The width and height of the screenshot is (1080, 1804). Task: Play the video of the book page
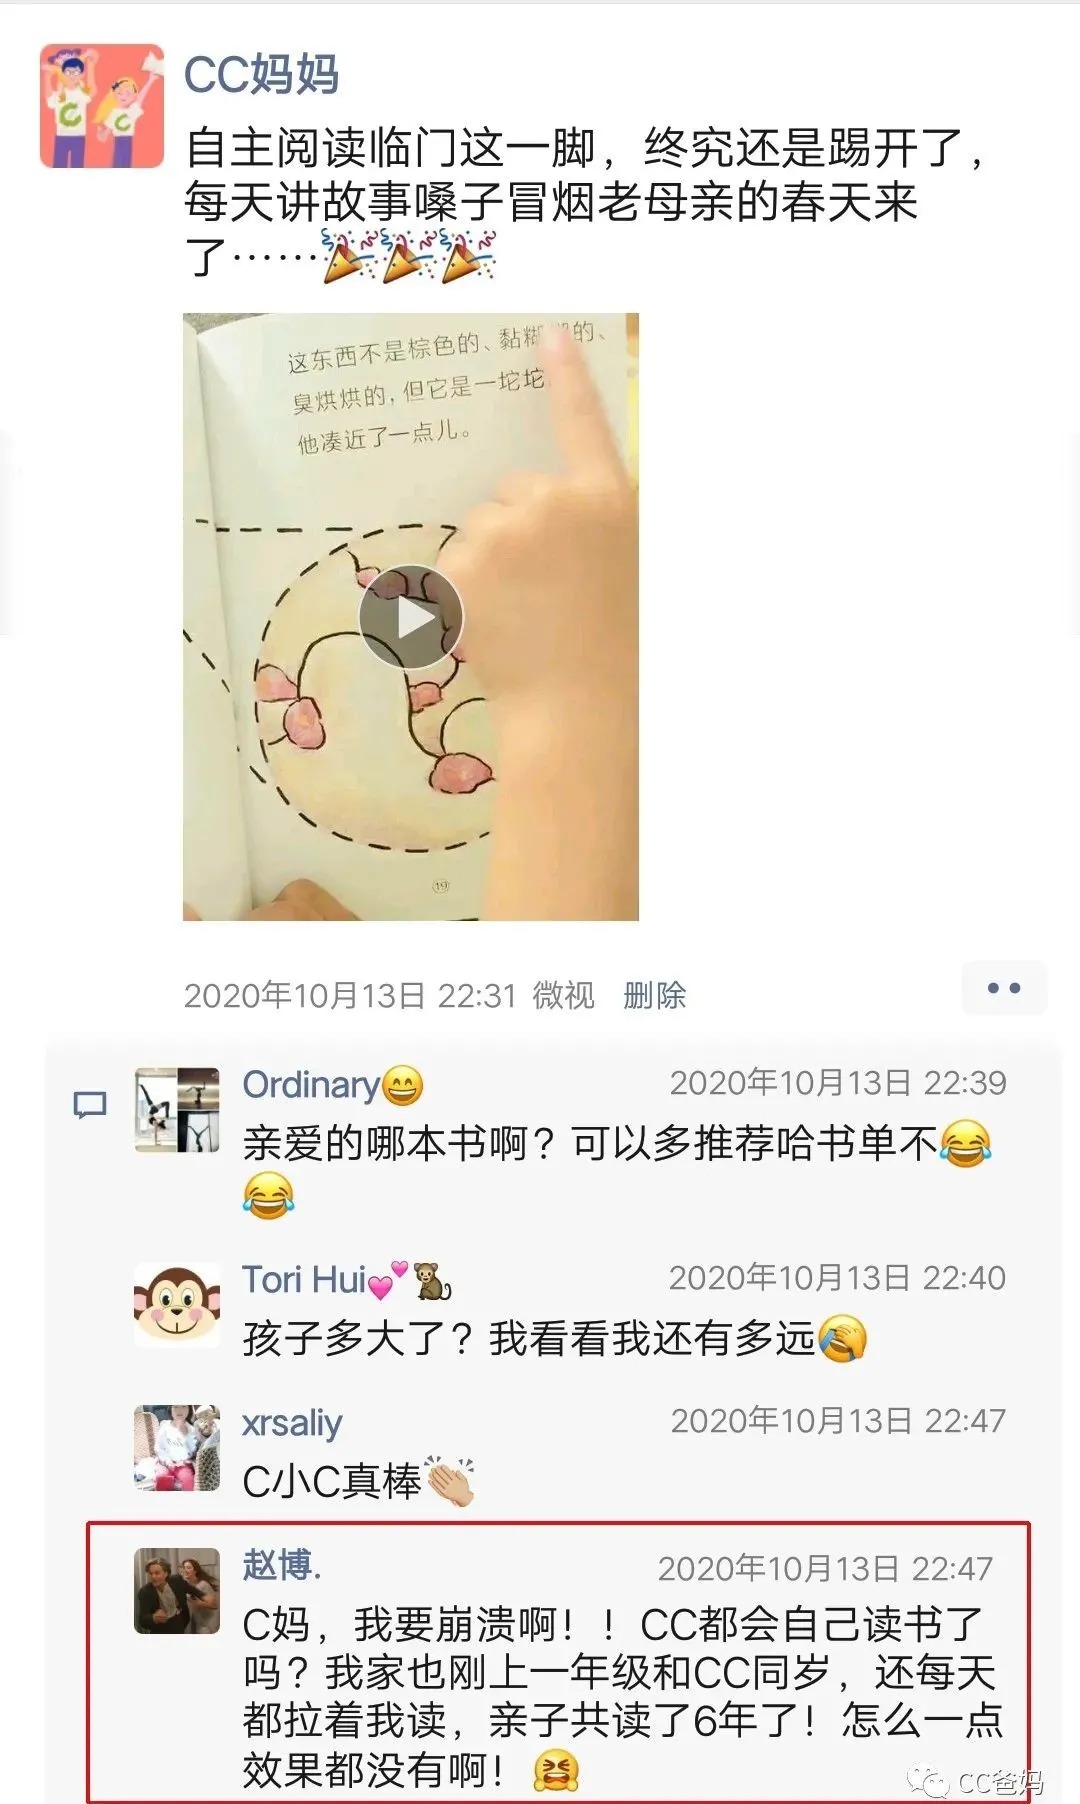(411, 617)
